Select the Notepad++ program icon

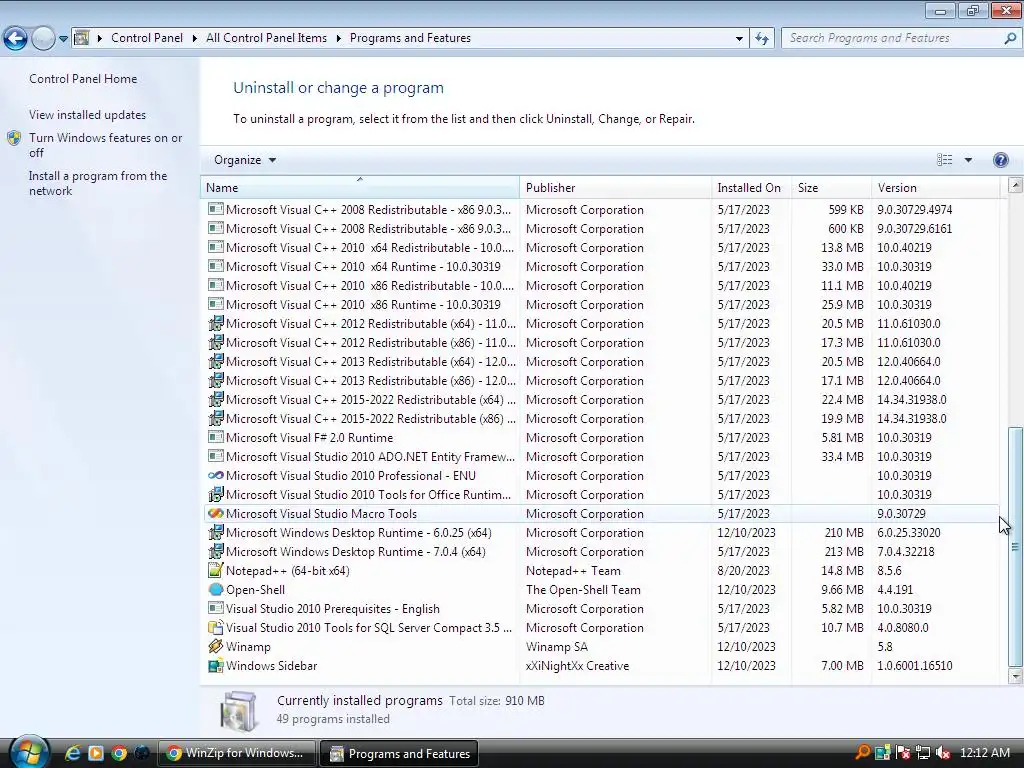pos(216,570)
